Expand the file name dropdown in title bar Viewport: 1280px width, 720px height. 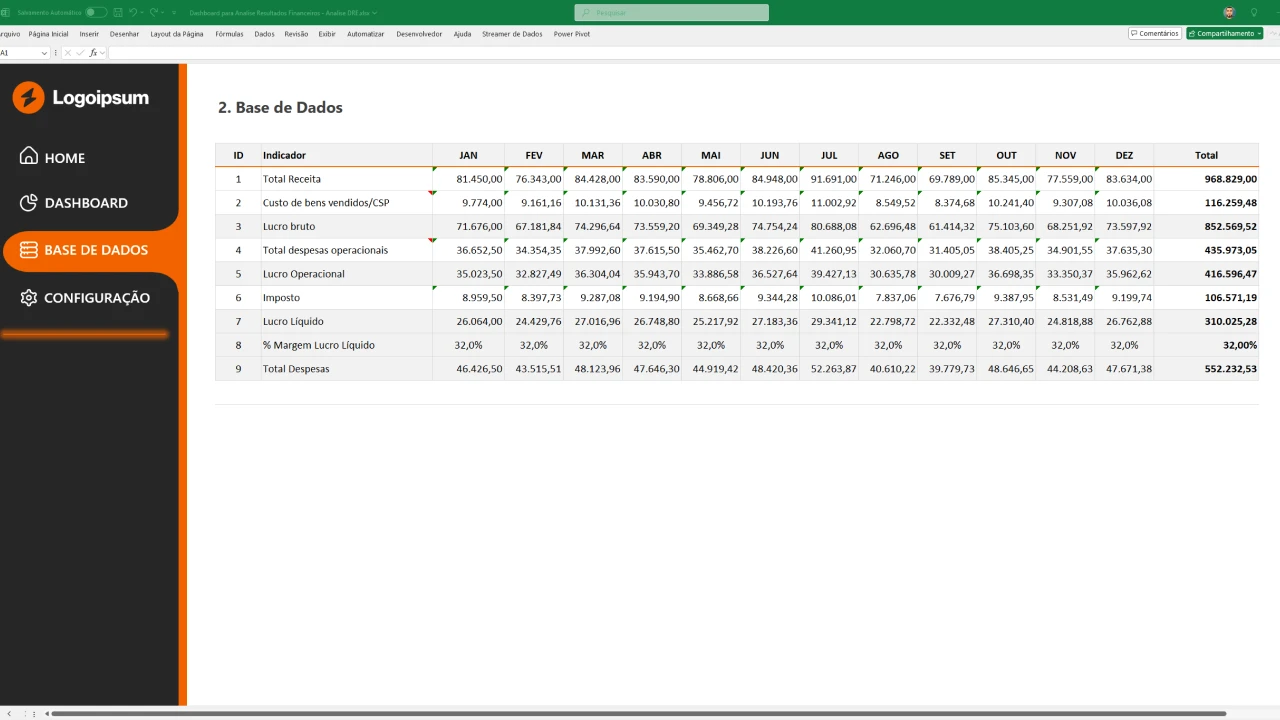(374, 13)
